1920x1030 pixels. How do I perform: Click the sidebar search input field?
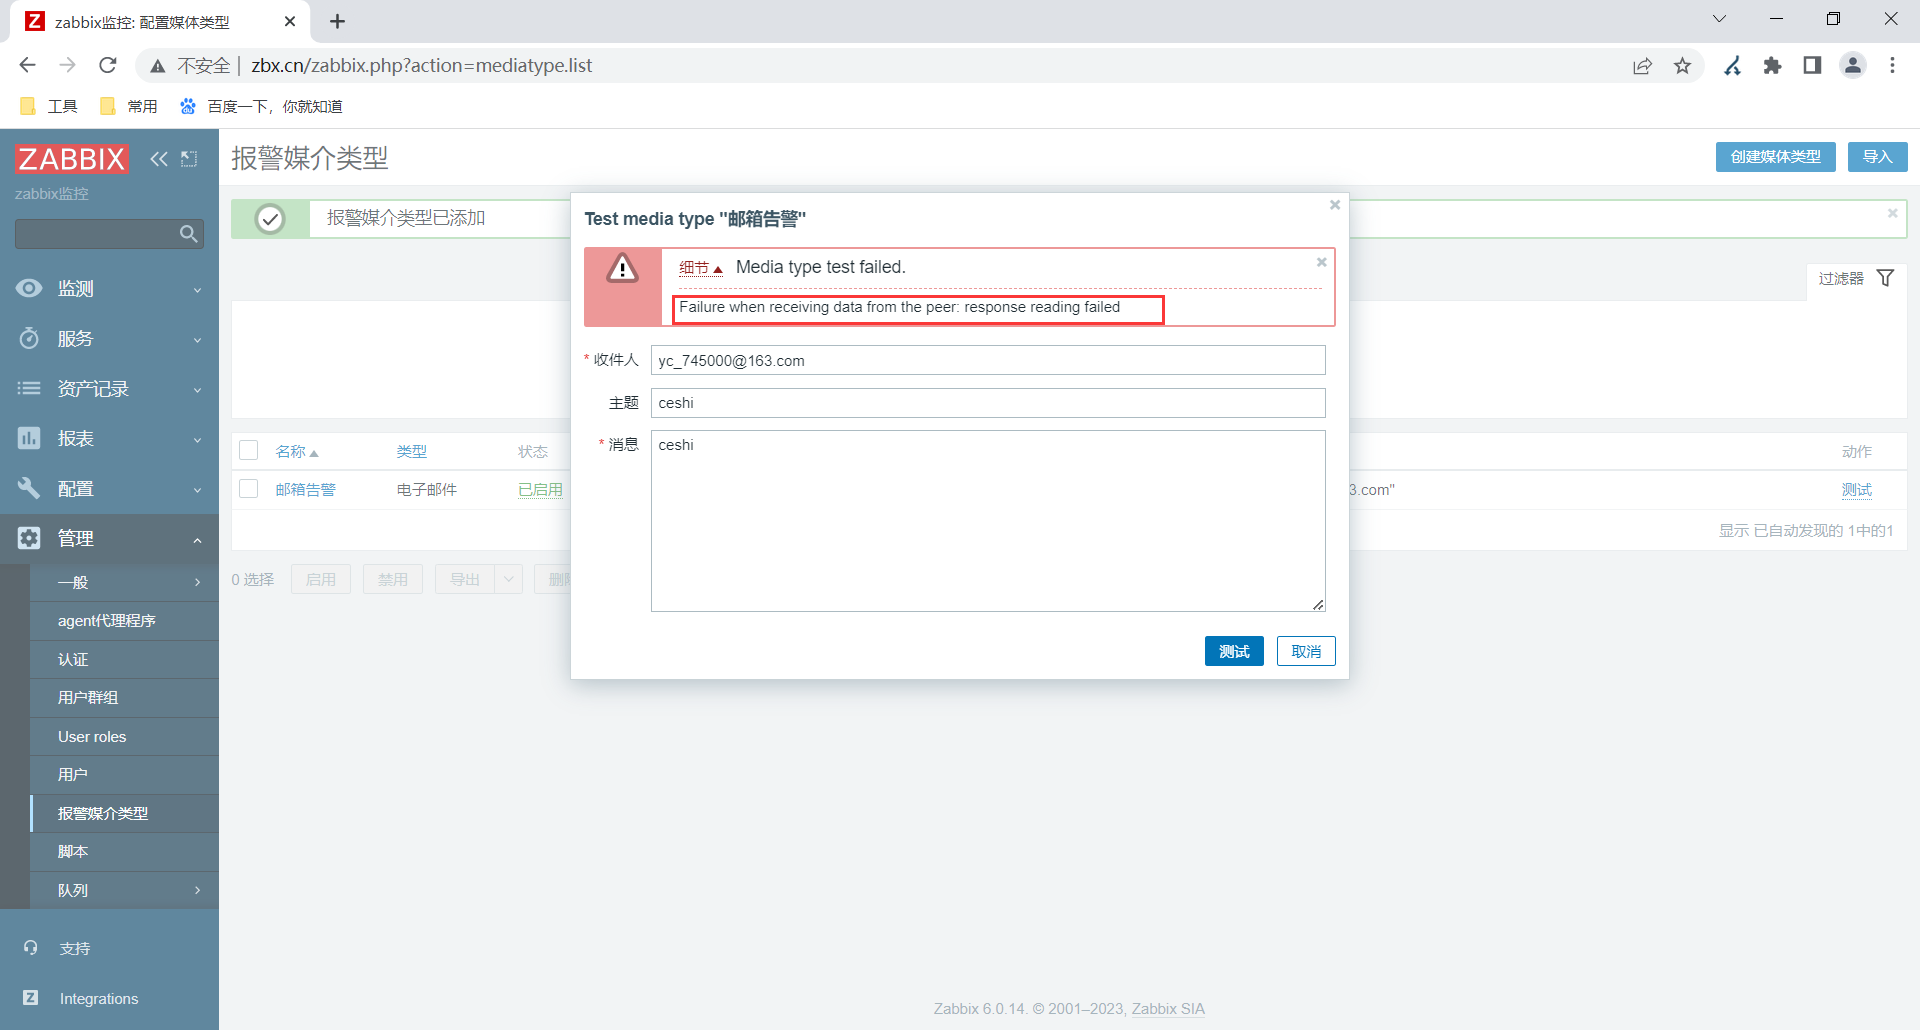tap(95, 234)
